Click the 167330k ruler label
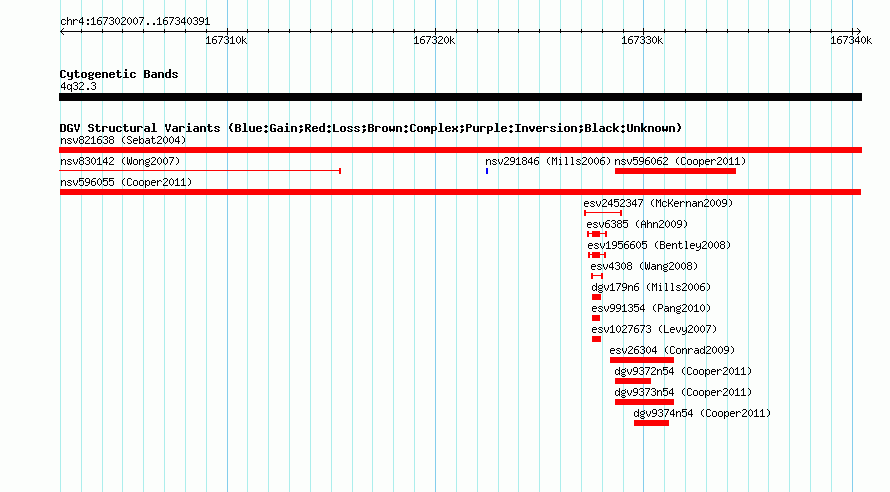The width and height of the screenshot is (890, 492). point(642,40)
